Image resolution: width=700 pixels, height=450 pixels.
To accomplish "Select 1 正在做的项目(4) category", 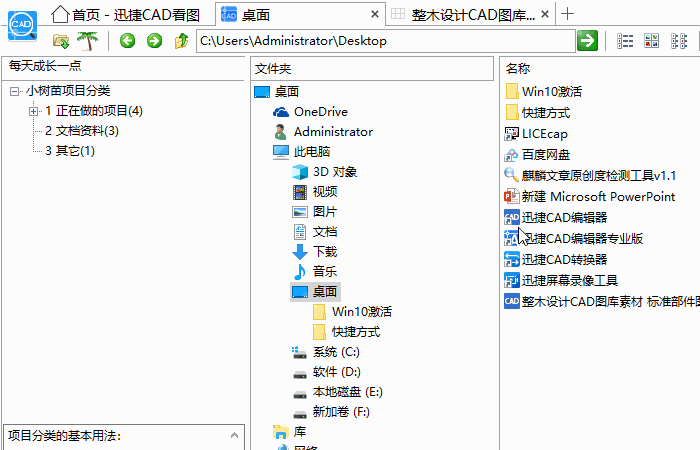I will (94, 111).
